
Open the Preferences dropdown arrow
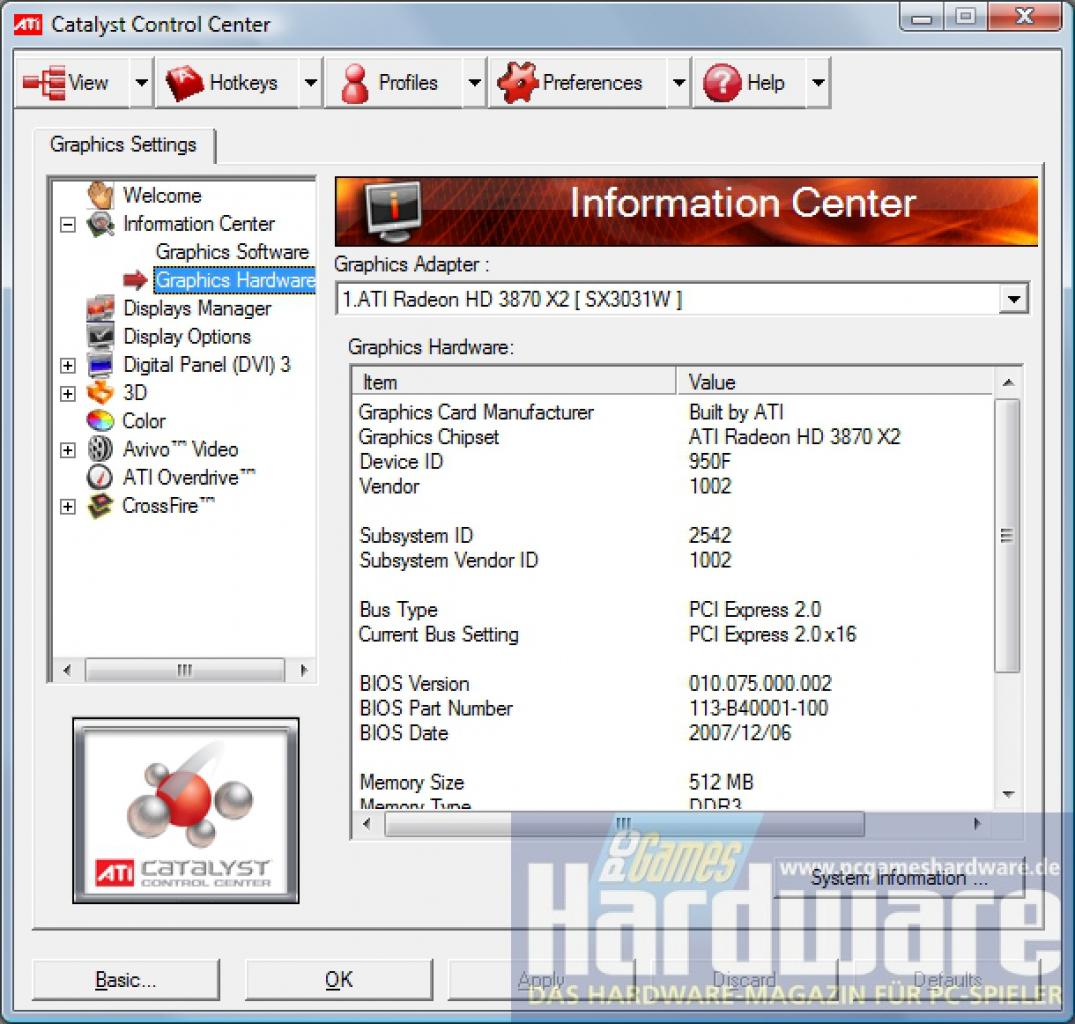point(679,83)
